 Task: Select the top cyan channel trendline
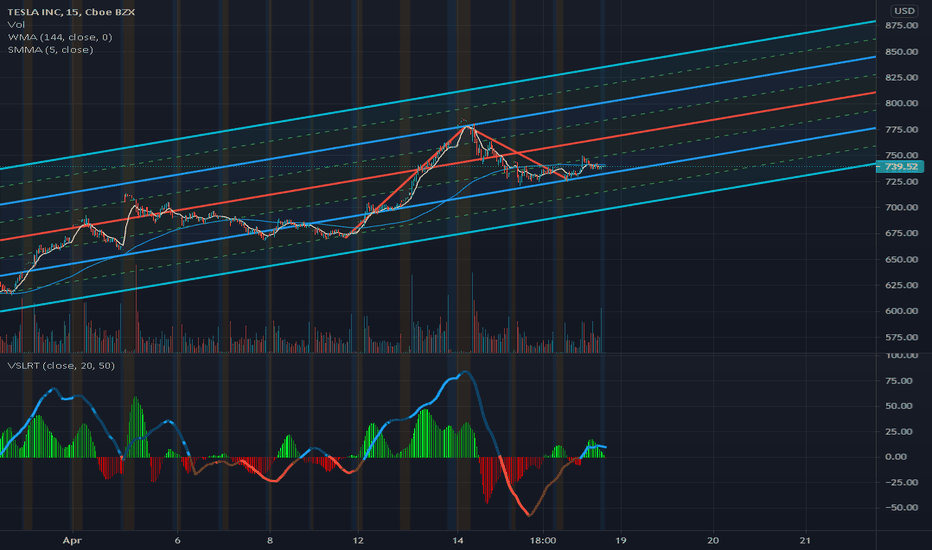[438, 96]
